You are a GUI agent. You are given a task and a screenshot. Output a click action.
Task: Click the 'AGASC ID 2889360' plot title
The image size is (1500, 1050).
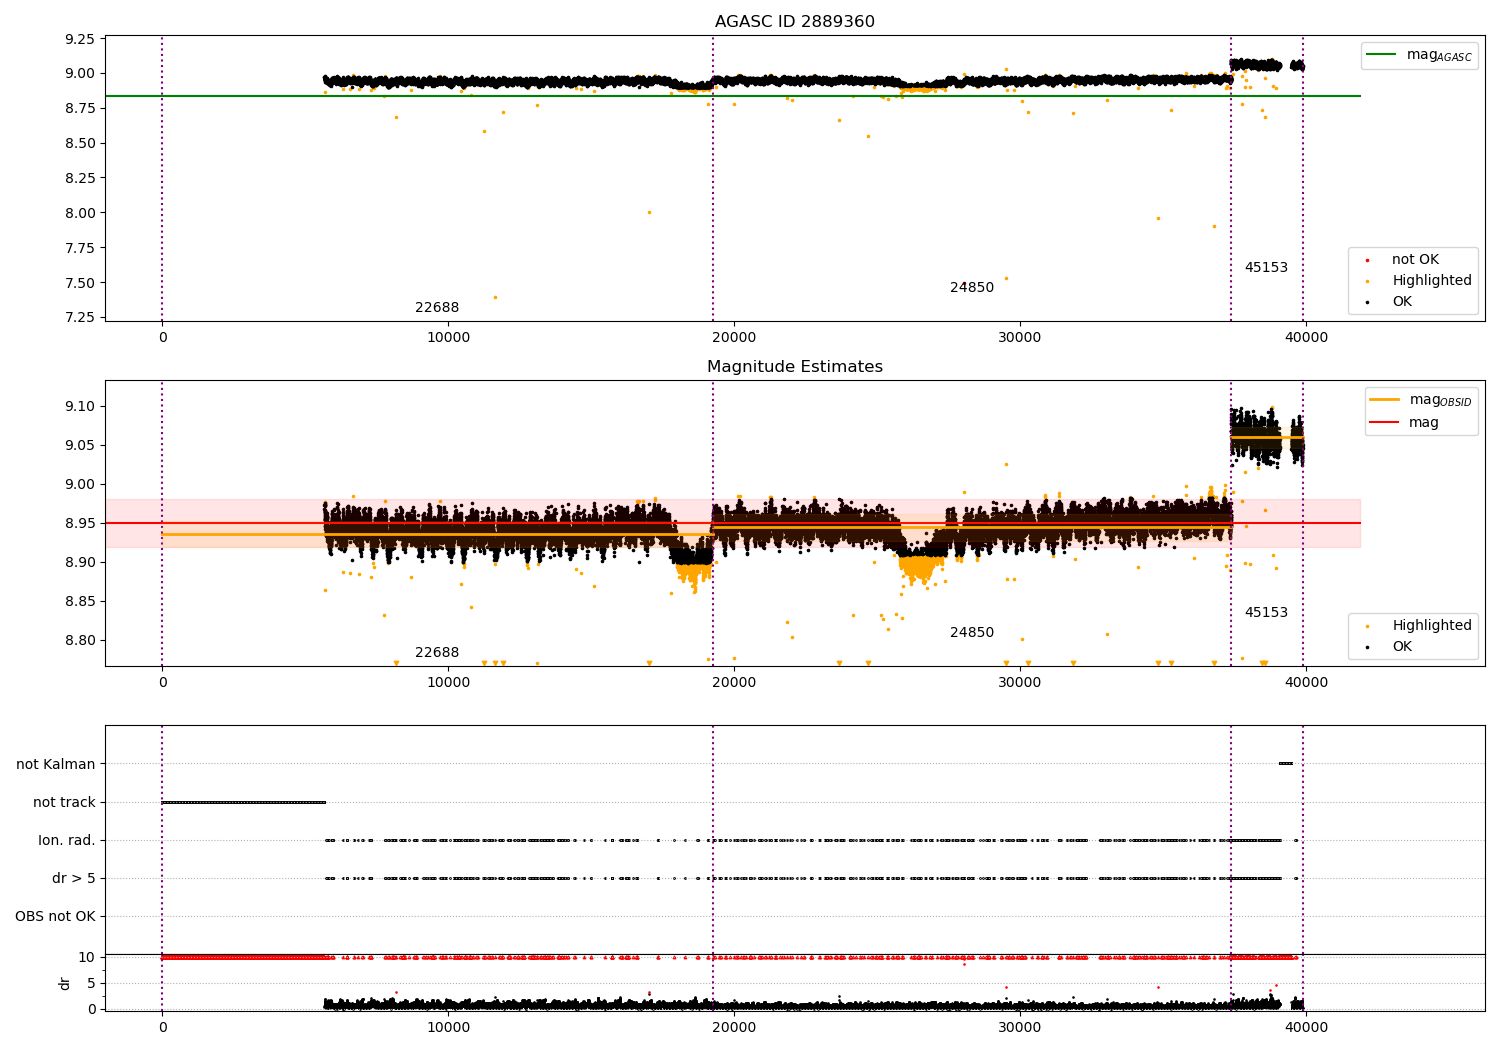click(795, 22)
